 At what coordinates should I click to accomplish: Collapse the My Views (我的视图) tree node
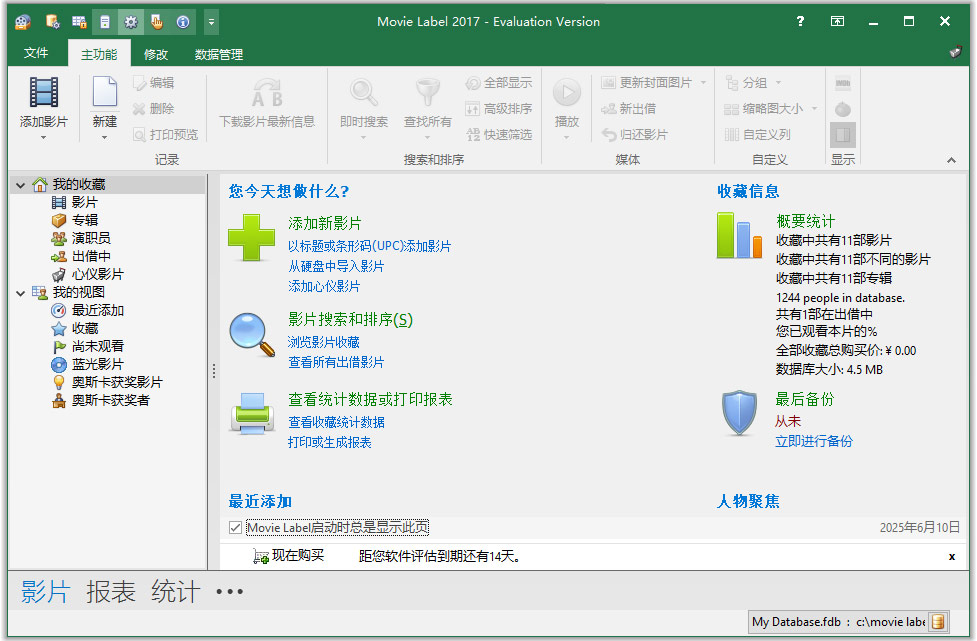21,293
